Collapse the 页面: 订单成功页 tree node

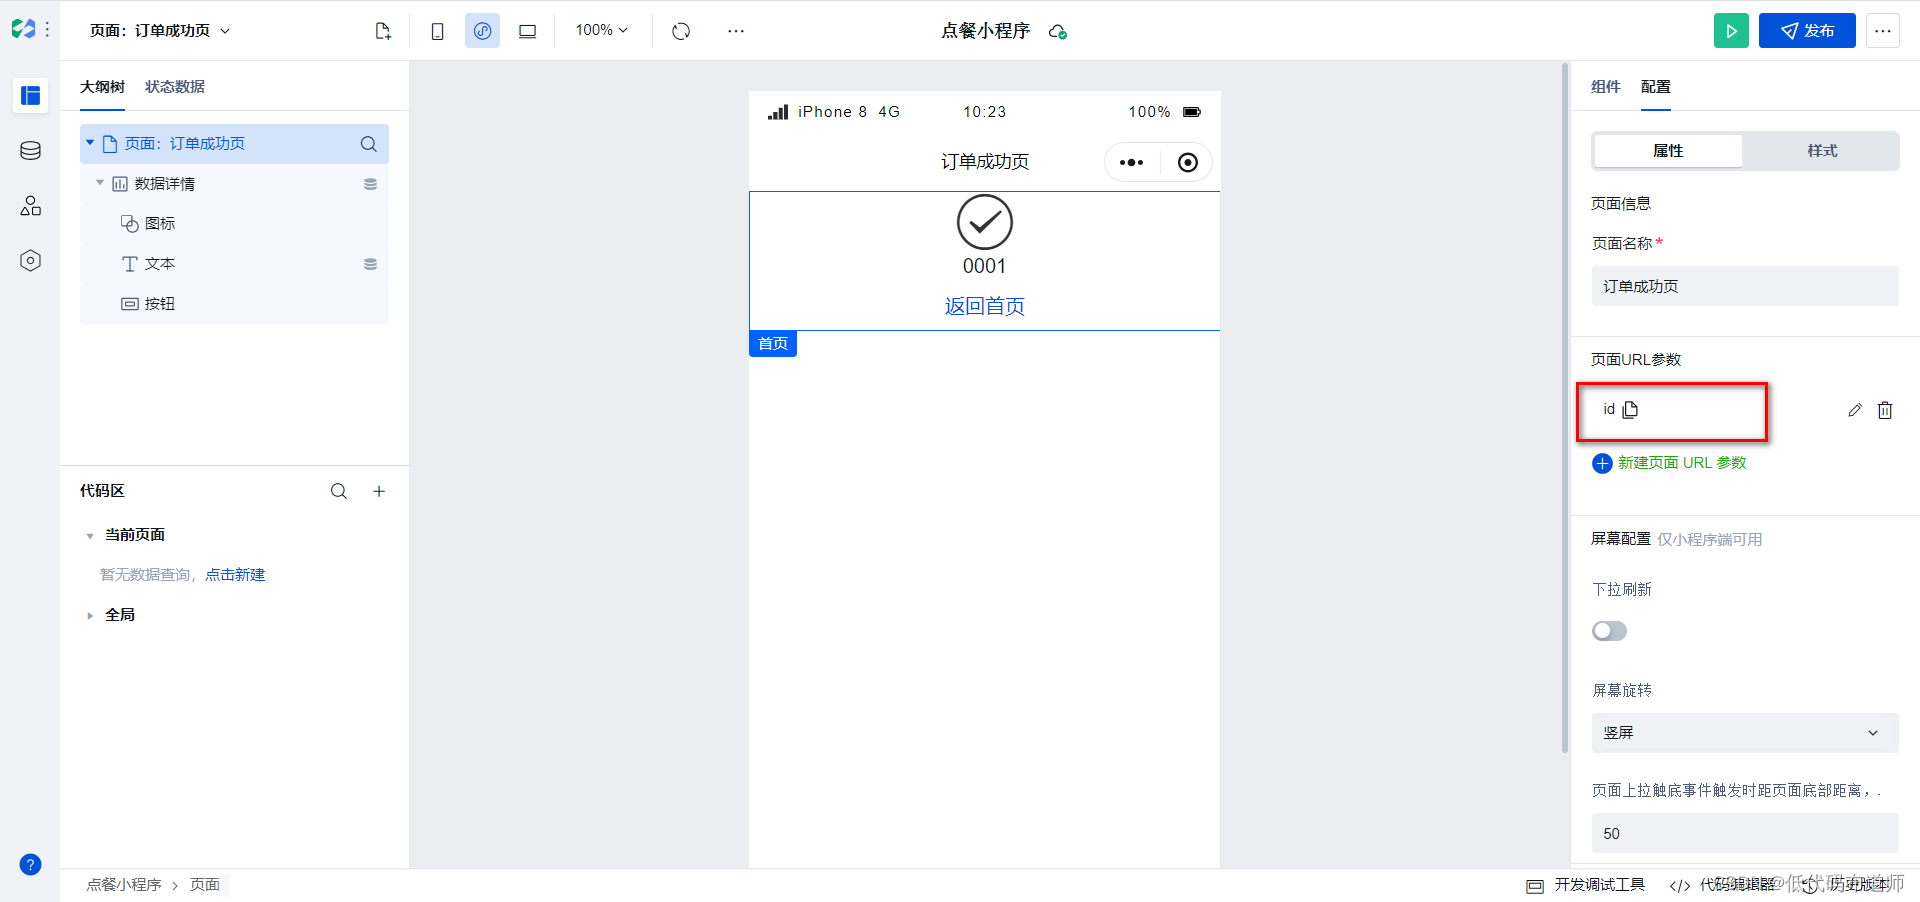pos(90,143)
